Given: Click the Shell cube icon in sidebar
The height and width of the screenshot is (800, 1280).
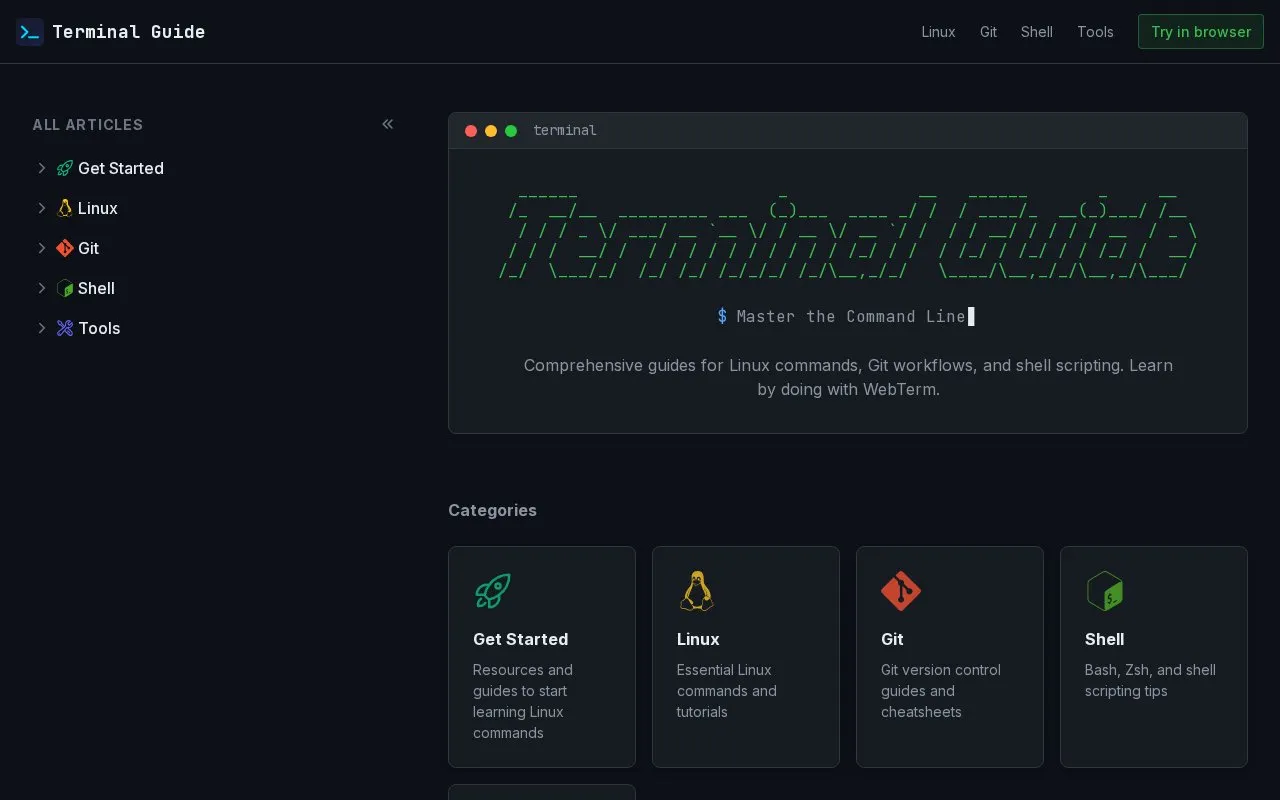Looking at the screenshot, I should tap(65, 288).
